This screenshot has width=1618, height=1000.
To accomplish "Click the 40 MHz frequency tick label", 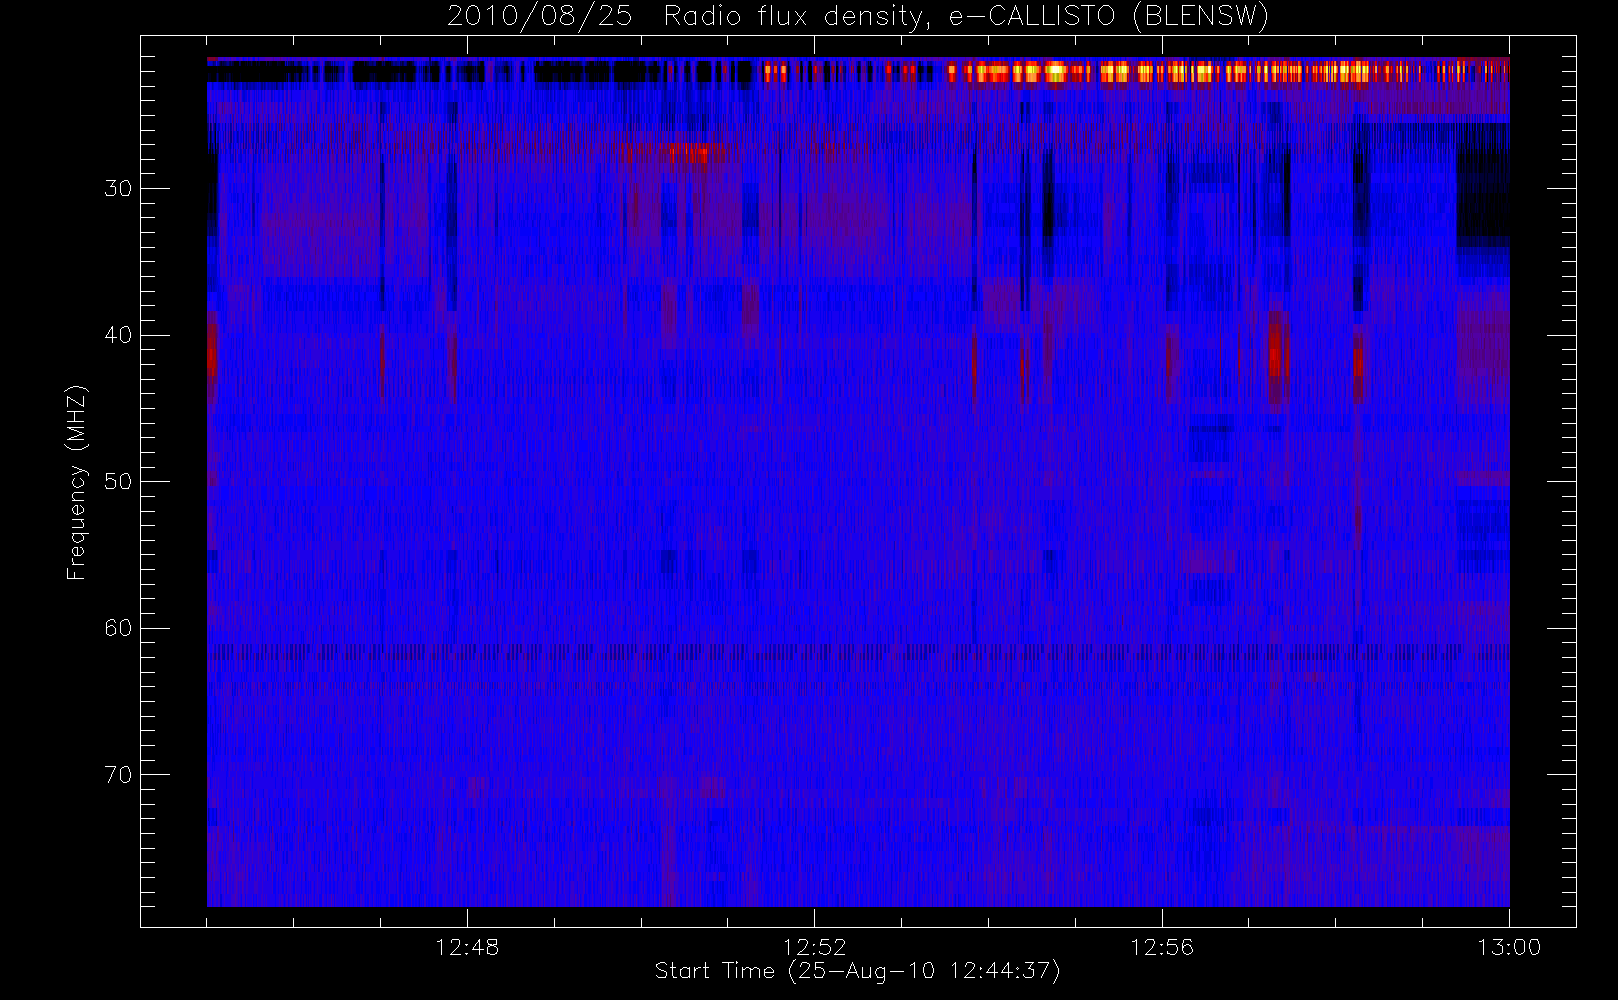I will (118, 335).
